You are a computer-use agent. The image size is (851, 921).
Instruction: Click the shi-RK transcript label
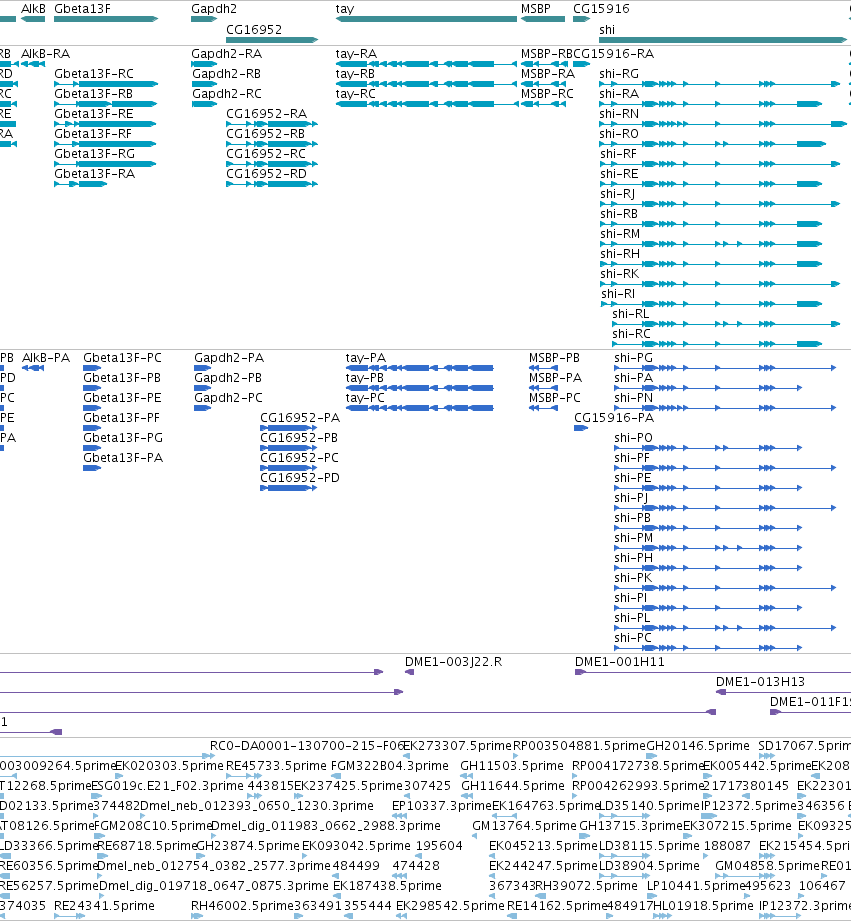[620, 273]
